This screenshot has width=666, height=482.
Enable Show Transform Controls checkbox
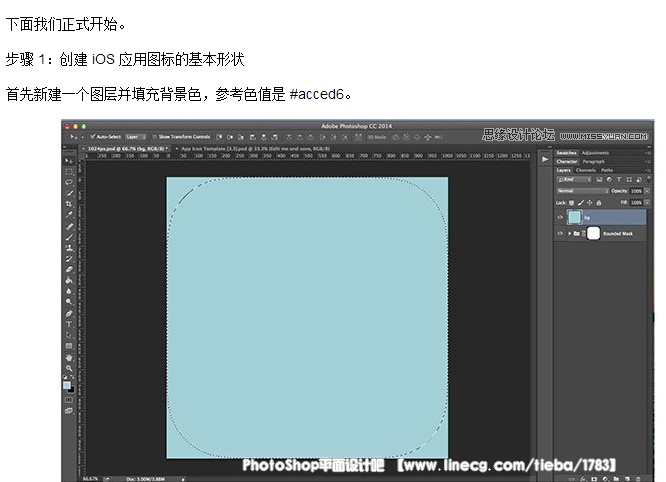coord(154,135)
